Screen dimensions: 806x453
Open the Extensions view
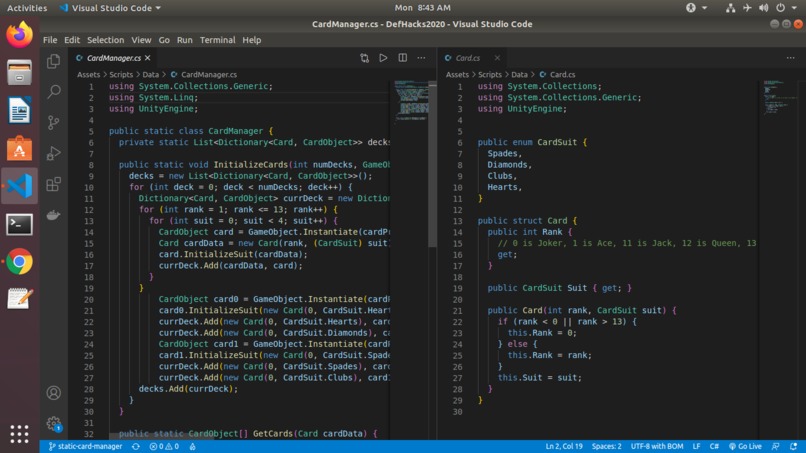54,184
